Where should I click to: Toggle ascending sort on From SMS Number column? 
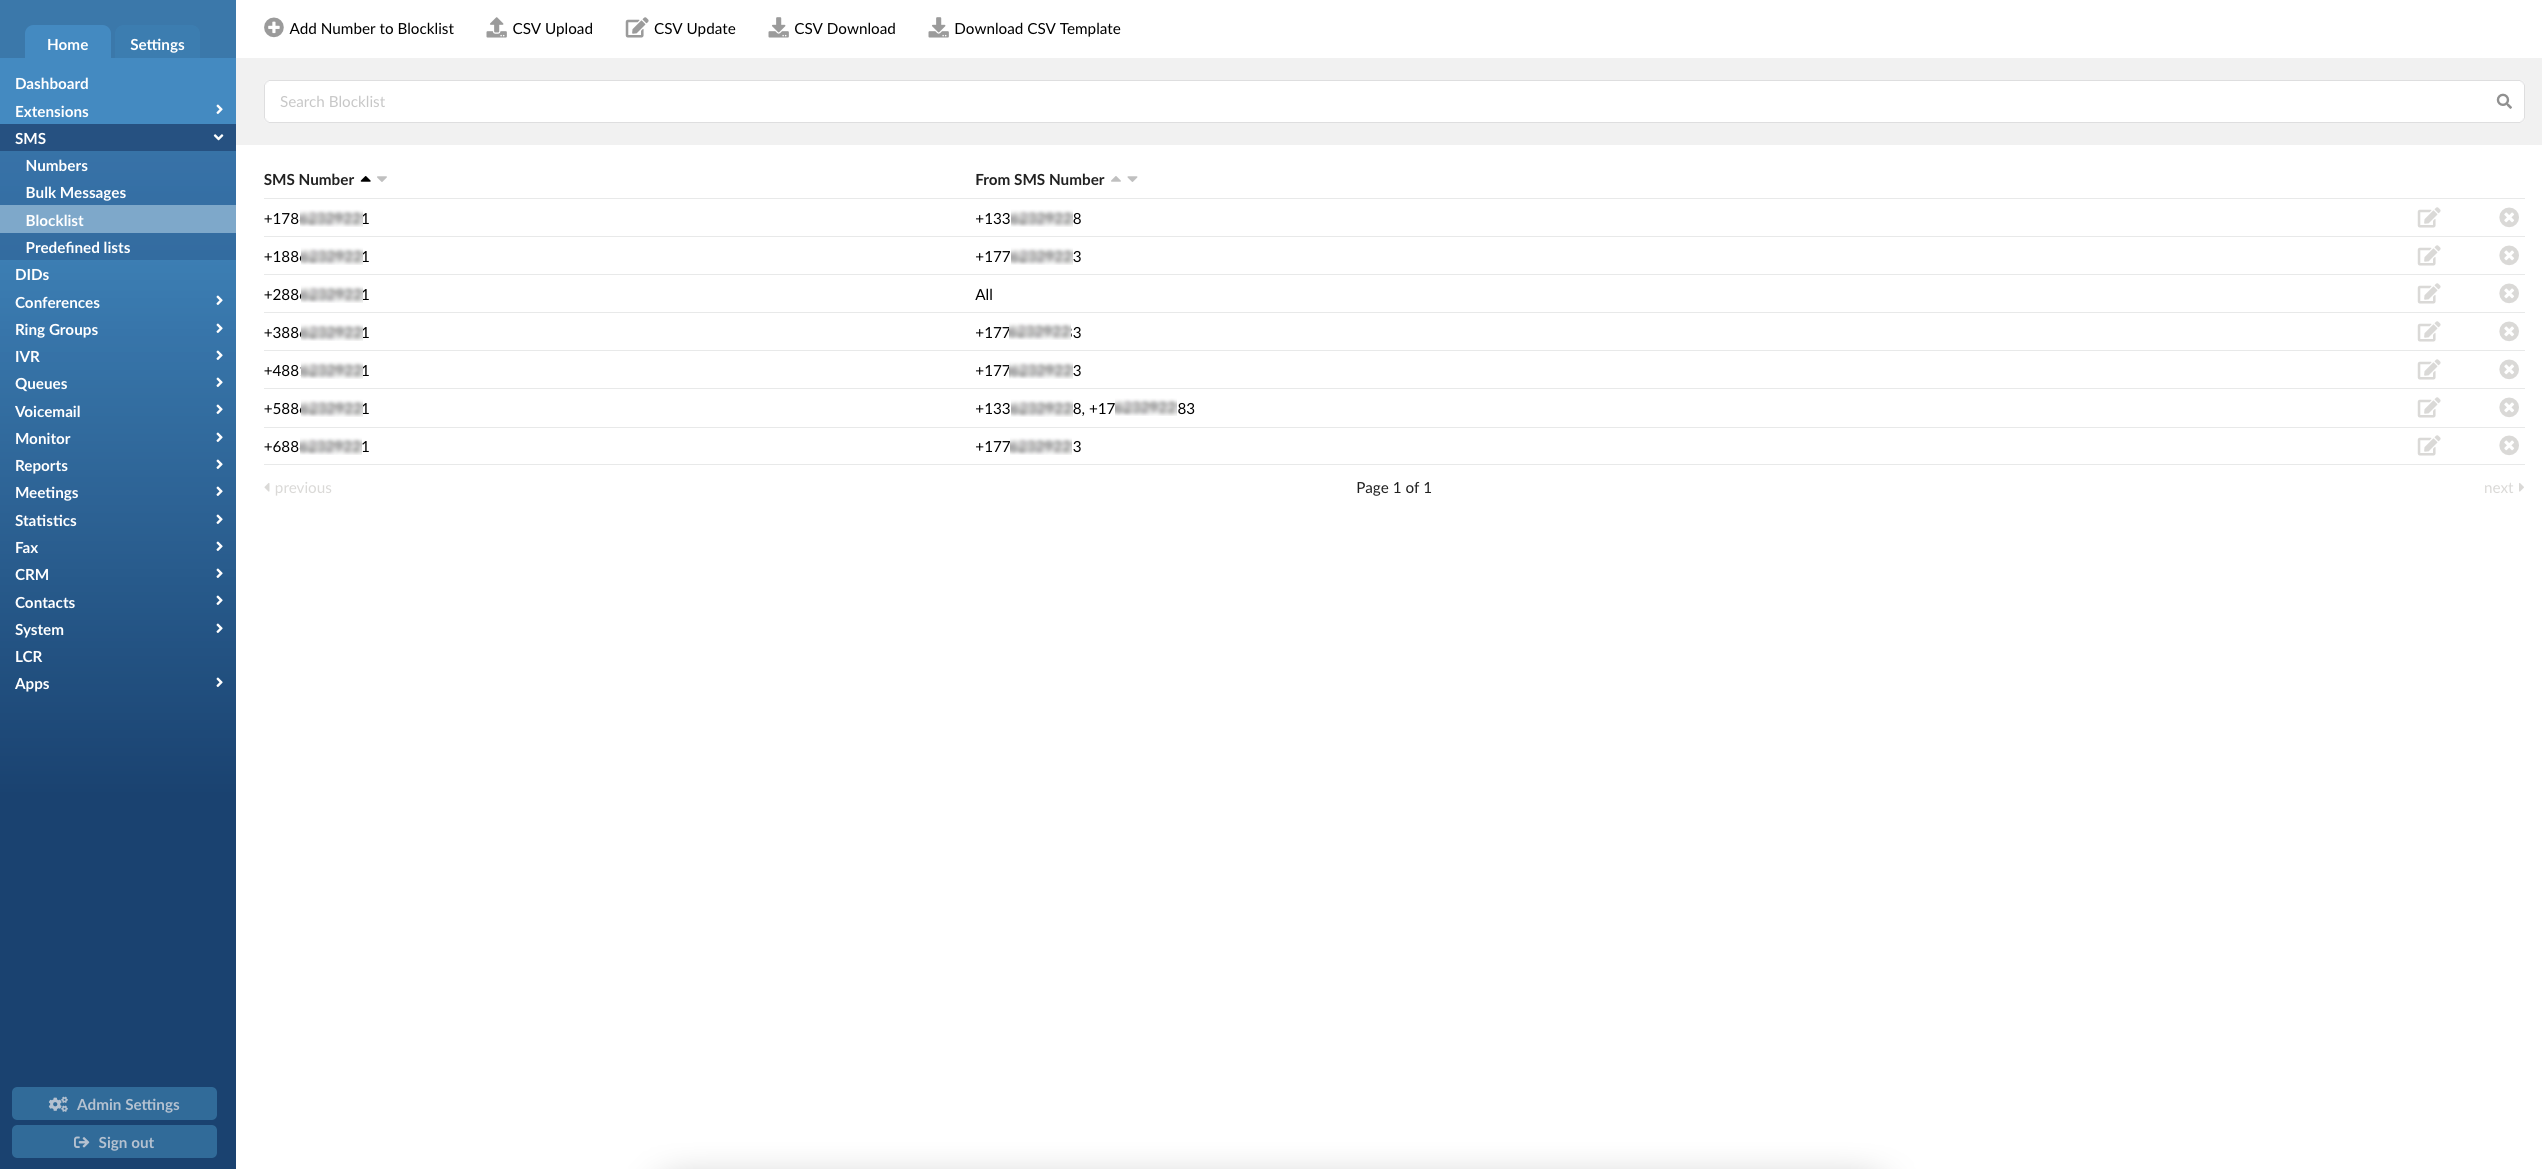point(1117,179)
